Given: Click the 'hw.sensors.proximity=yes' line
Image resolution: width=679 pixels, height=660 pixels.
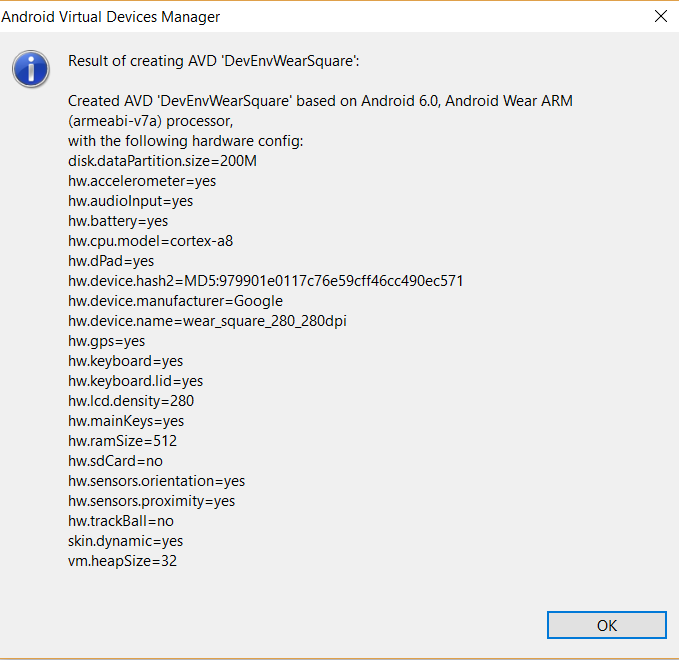Looking at the screenshot, I should (152, 501).
